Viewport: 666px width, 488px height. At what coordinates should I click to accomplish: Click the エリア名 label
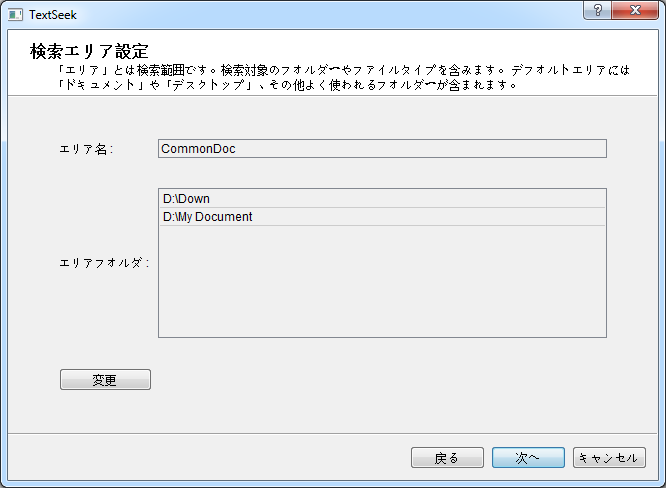point(86,150)
